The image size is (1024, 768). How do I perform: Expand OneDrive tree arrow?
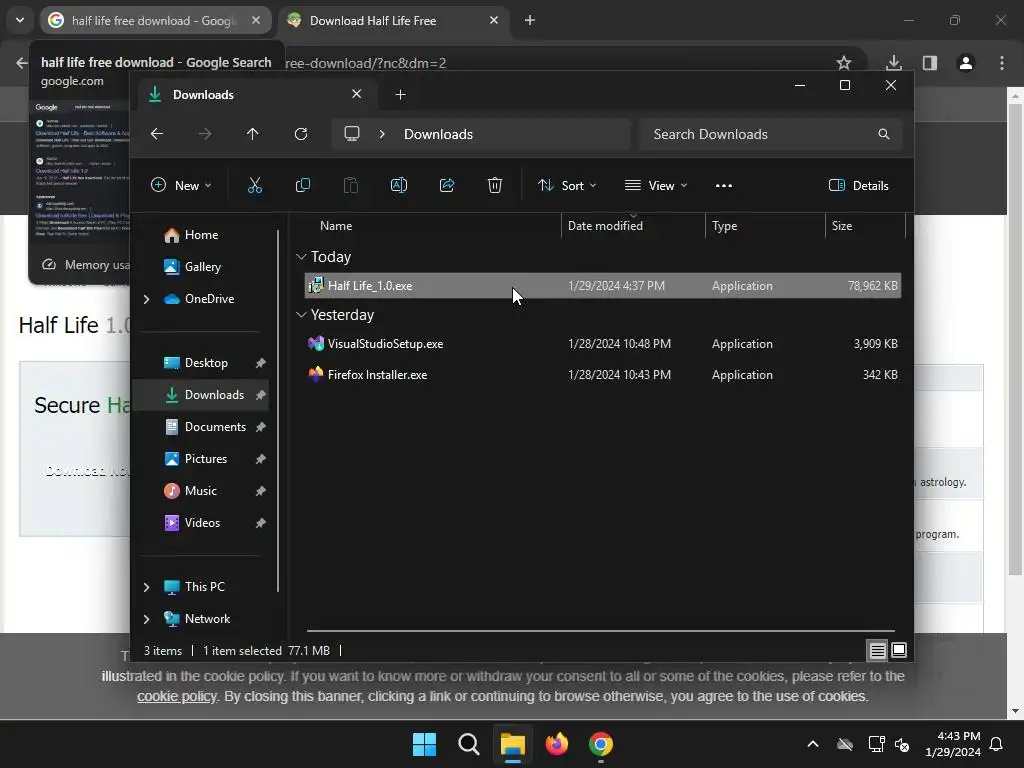146,299
